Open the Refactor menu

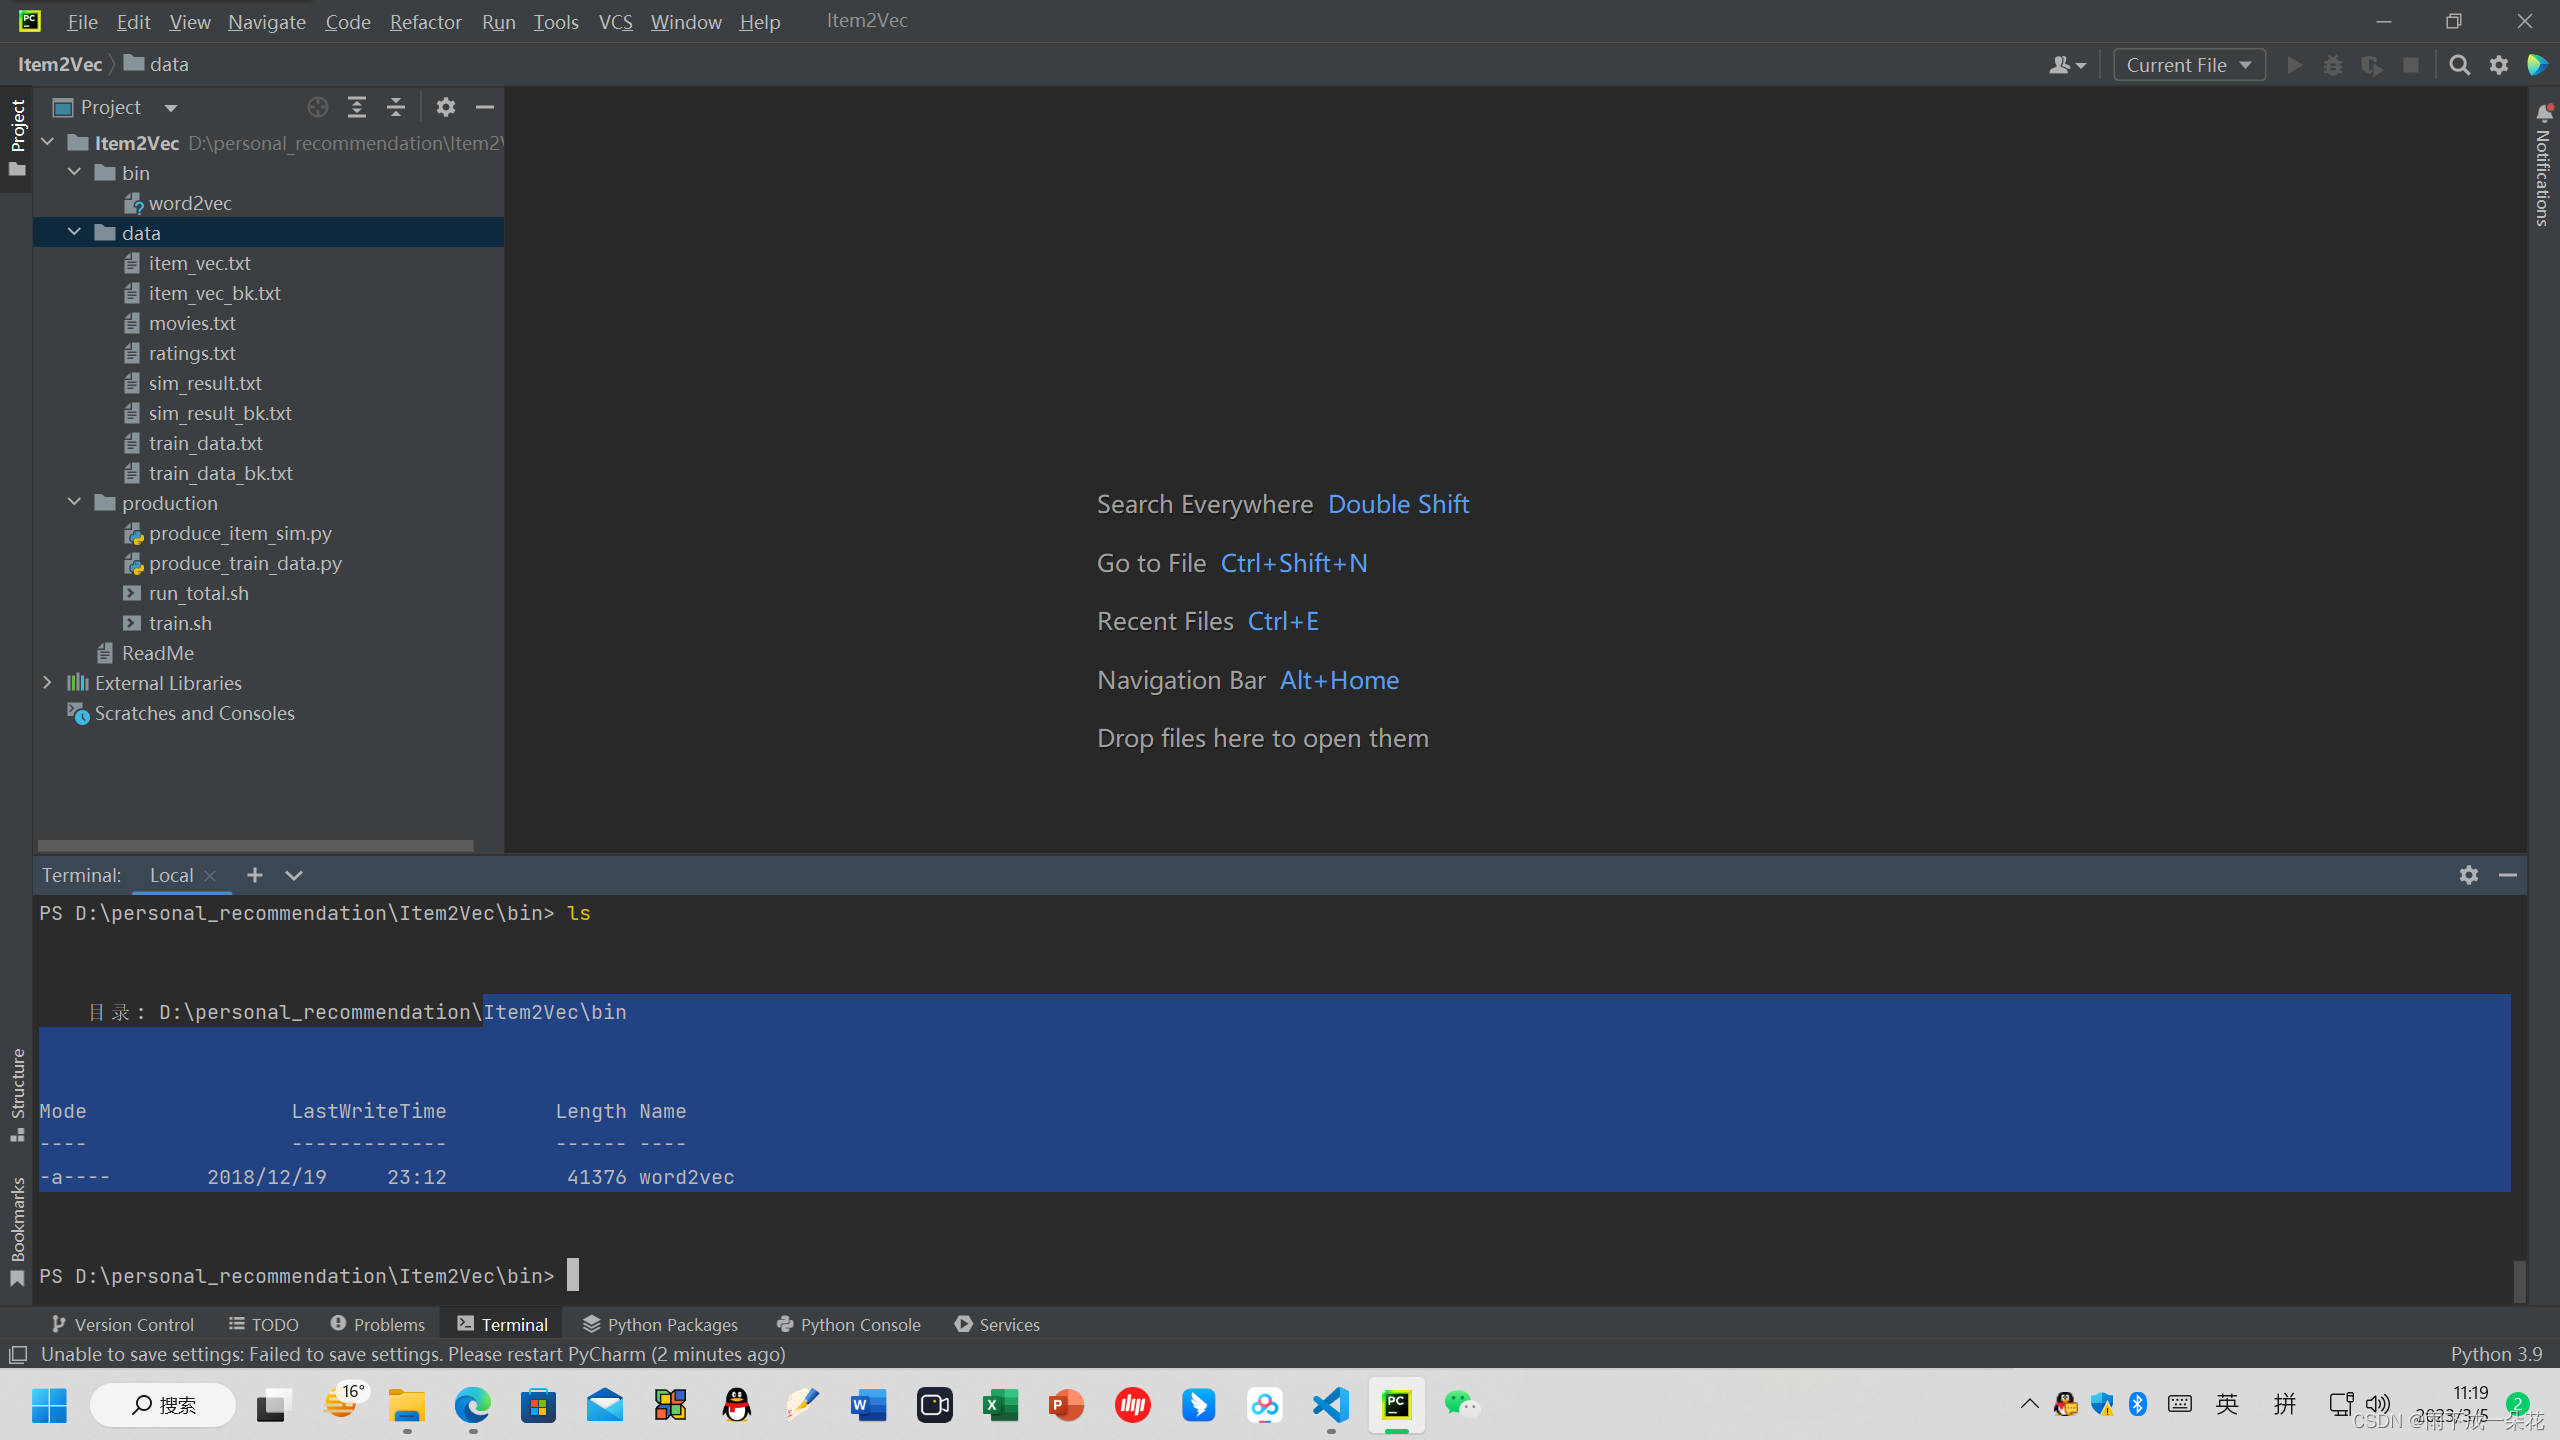[x=425, y=21]
